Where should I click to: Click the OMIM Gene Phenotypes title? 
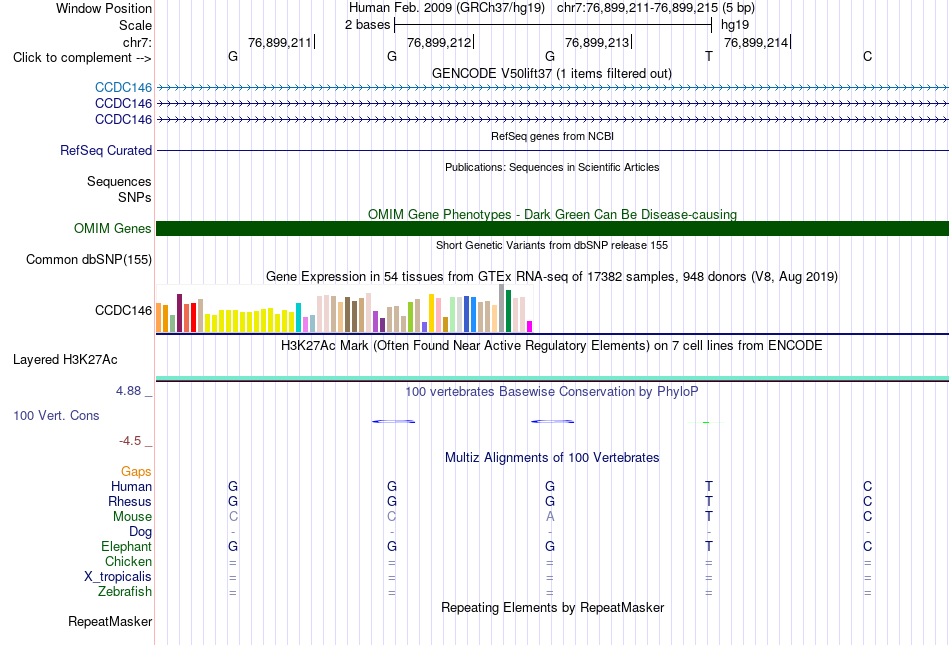(553, 214)
